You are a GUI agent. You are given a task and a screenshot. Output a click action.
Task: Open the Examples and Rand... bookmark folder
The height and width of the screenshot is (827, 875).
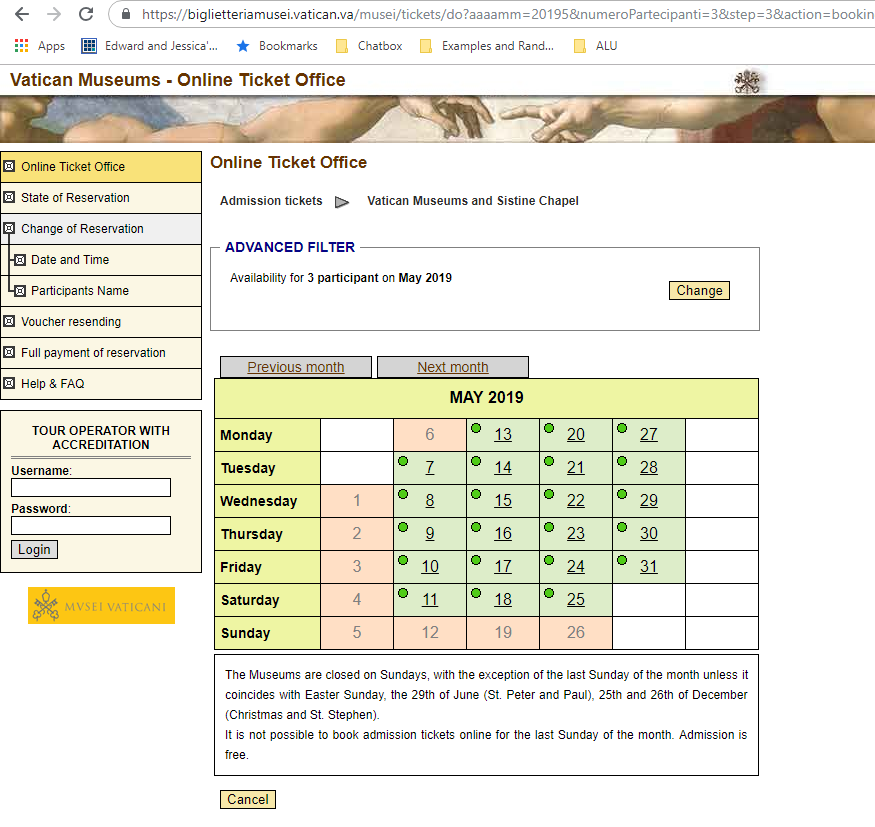coord(487,46)
